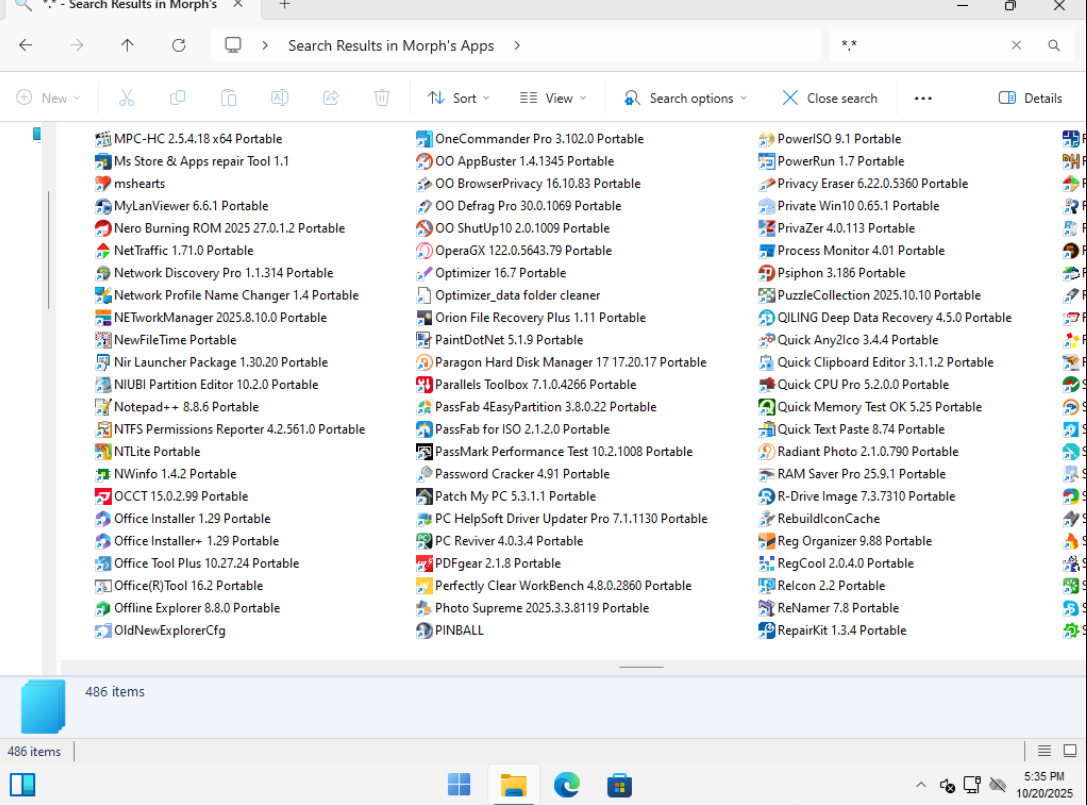Screen dimensions: 1087x805
Task: Launch Microsoft Store from taskbar
Action: click(x=619, y=785)
